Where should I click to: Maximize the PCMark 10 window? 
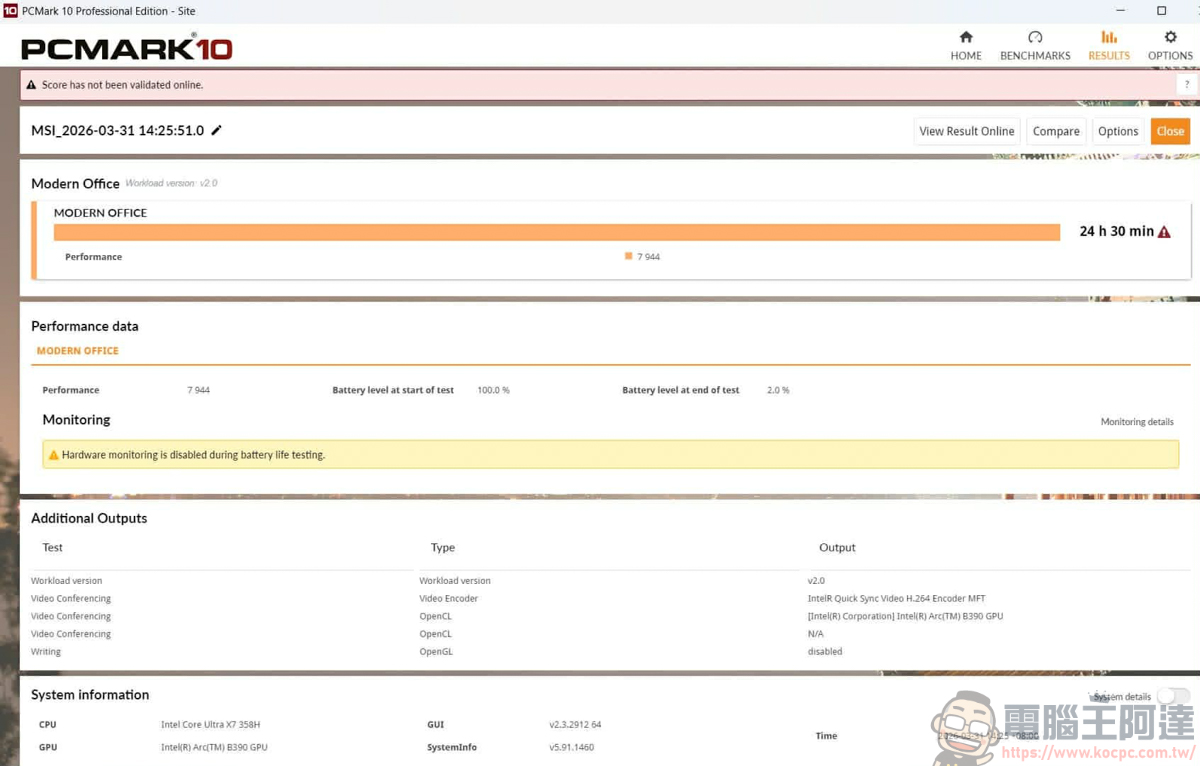(x=1161, y=11)
